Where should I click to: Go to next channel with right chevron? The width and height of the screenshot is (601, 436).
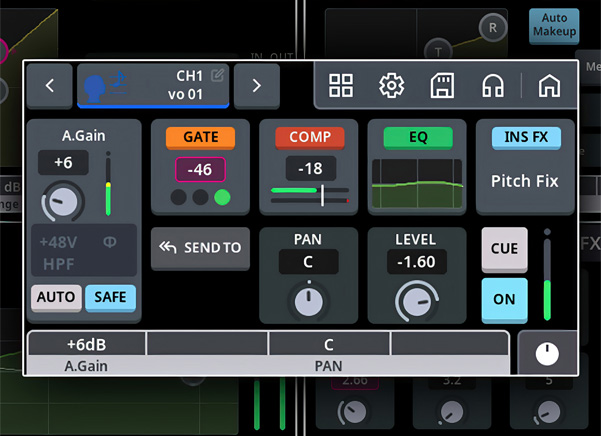point(256,86)
